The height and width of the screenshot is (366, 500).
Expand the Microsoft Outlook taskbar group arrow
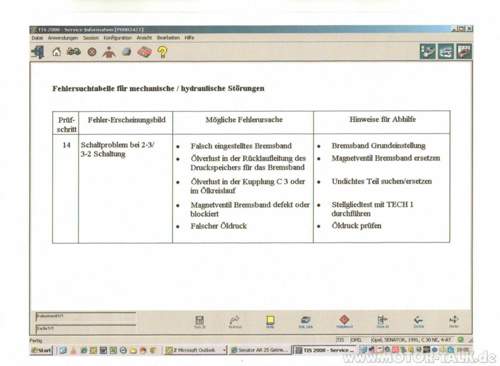click(x=224, y=350)
